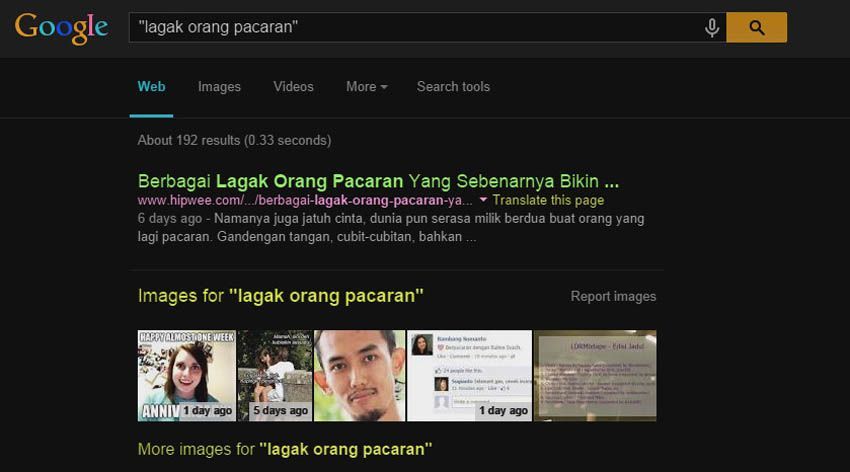The width and height of the screenshot is (850, 472).
Task: Switch to the Images tab
Action: point(219,87)
